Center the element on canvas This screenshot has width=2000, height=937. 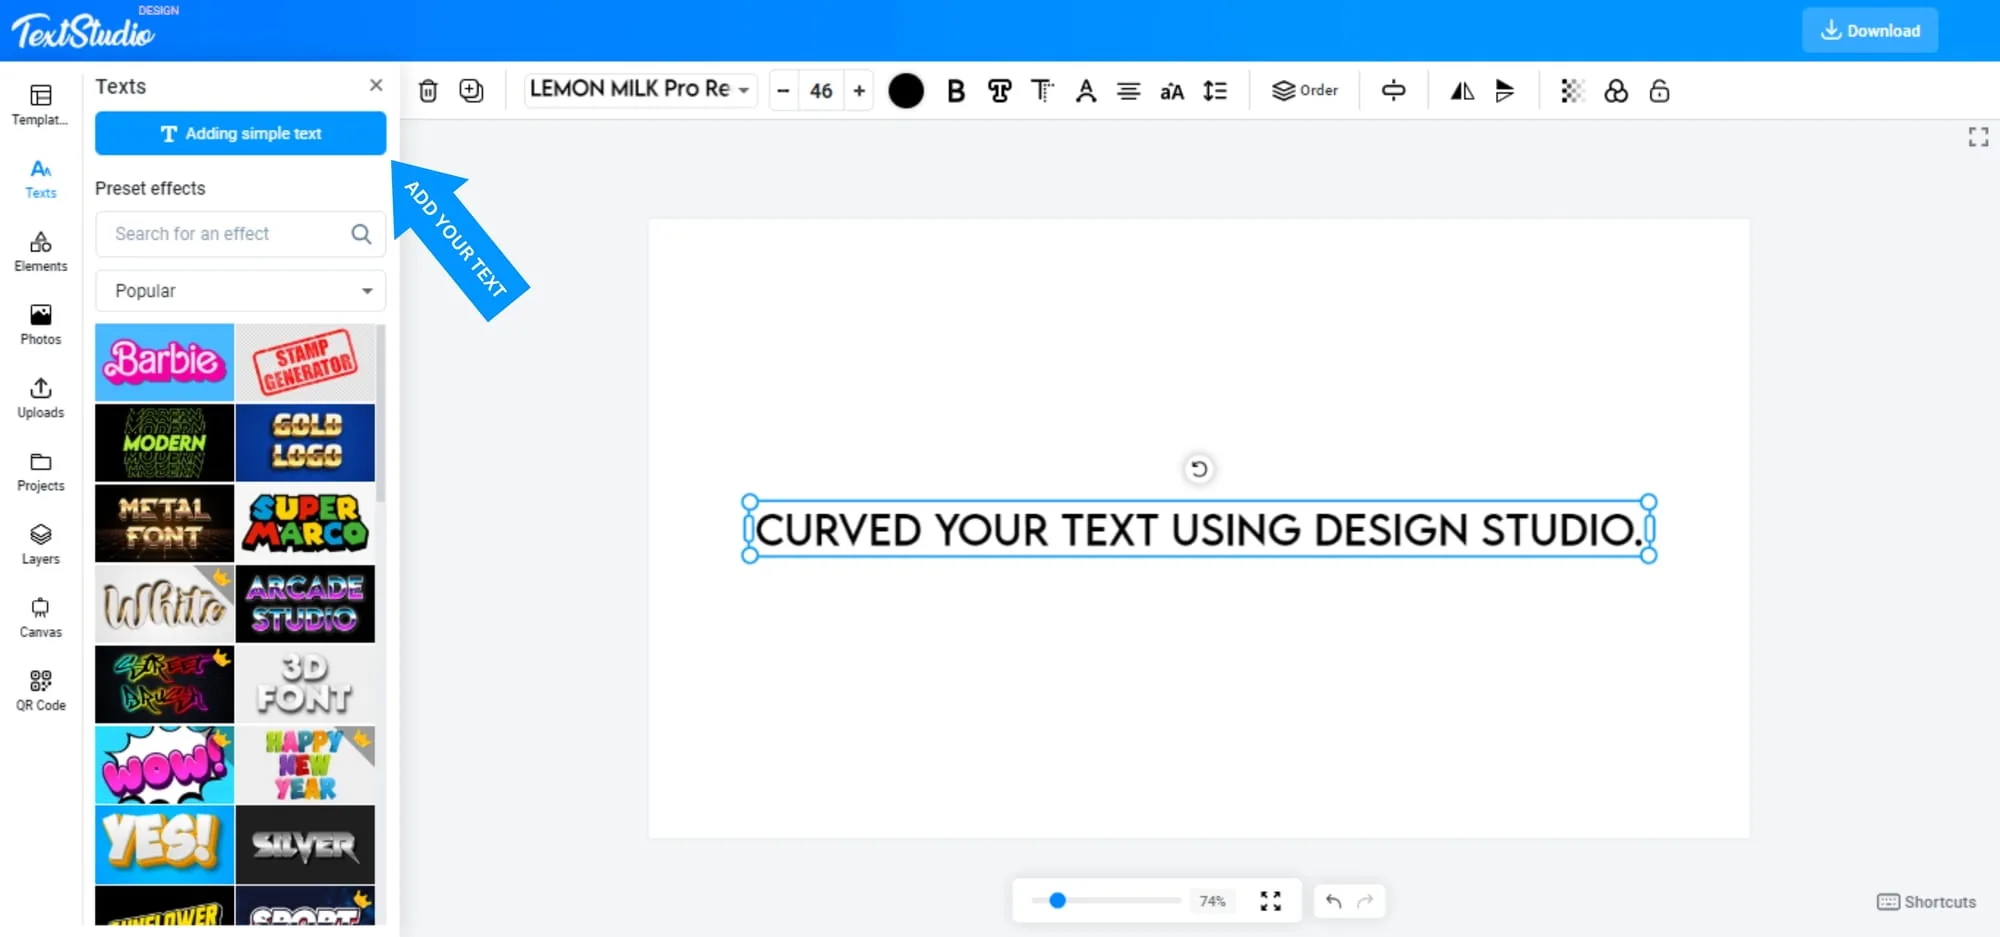1393,91
